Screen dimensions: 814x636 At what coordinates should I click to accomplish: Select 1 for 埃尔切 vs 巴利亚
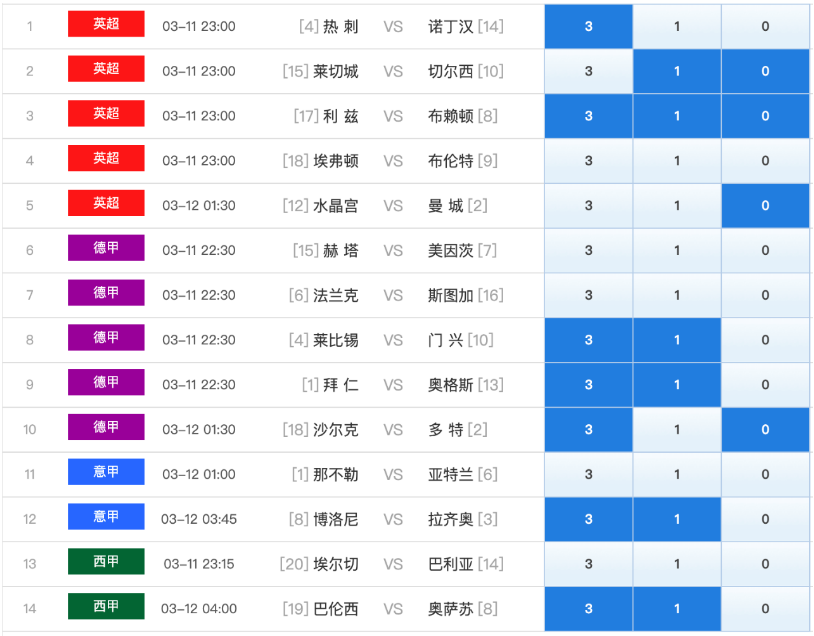(x=677, y=564)
